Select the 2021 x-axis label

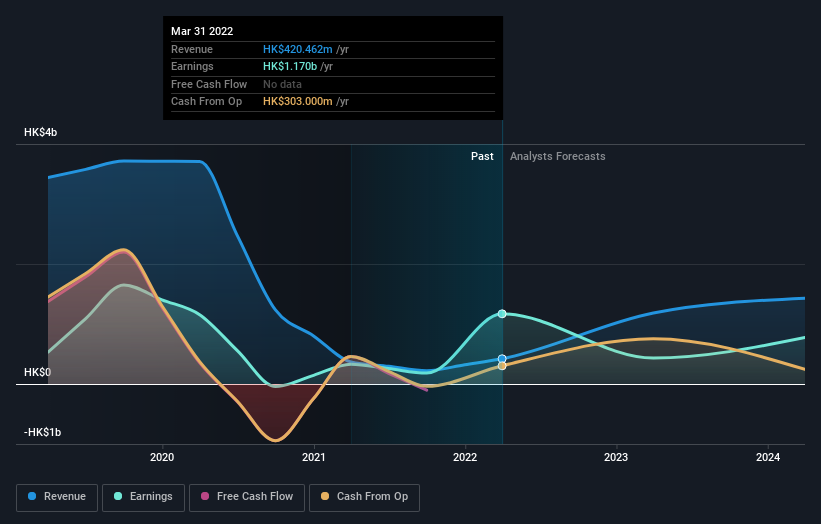314,458
